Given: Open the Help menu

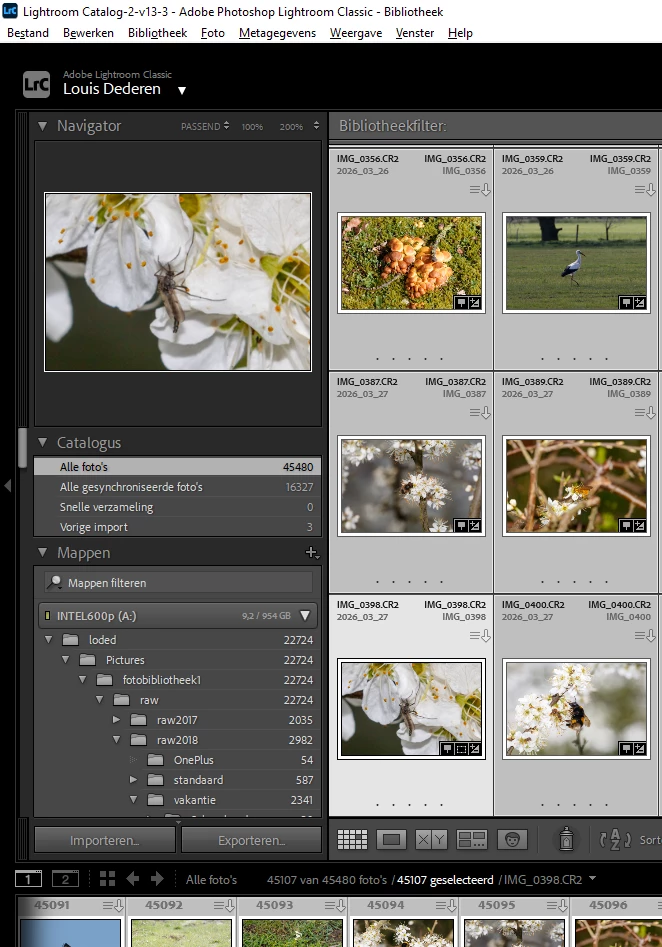Looking at the screenshot, I should pos(460,33).
